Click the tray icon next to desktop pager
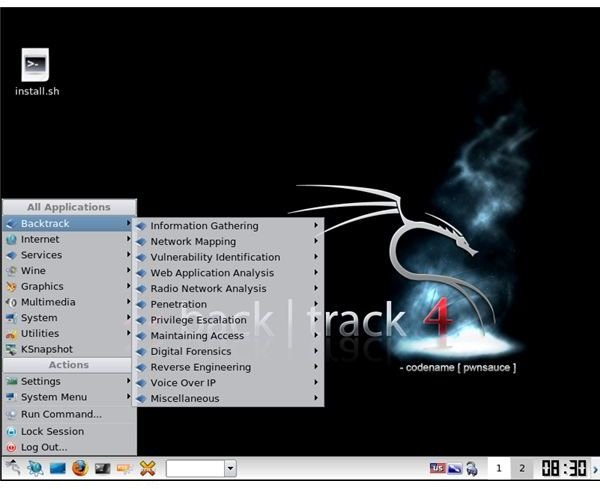600x489 pixels. coord(472,468)
